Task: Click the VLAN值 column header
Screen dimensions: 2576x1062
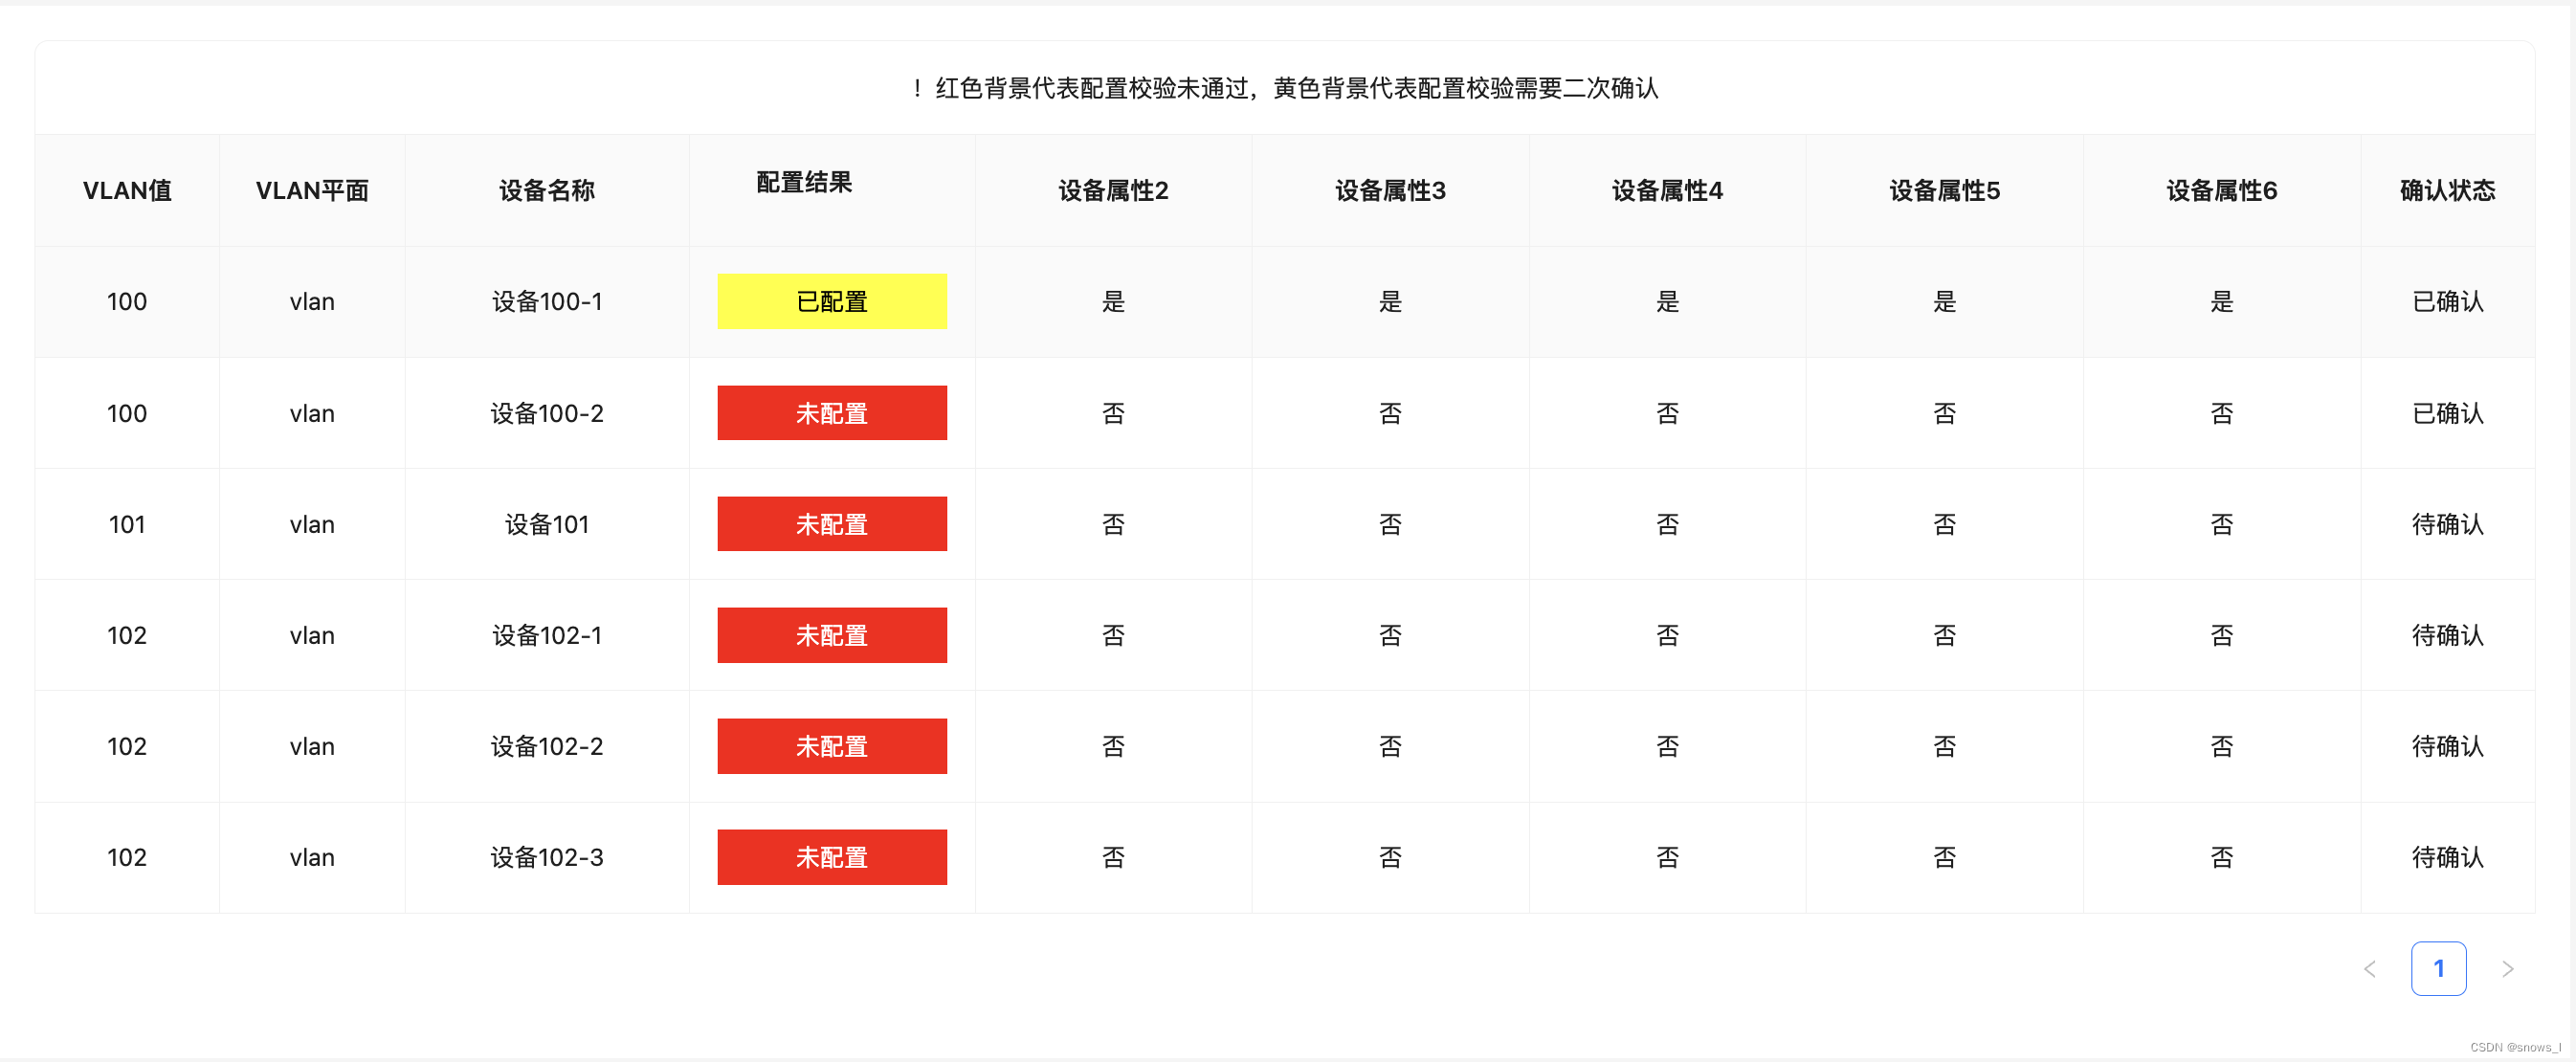Action: pyautogui.click(x=127, y=190)
